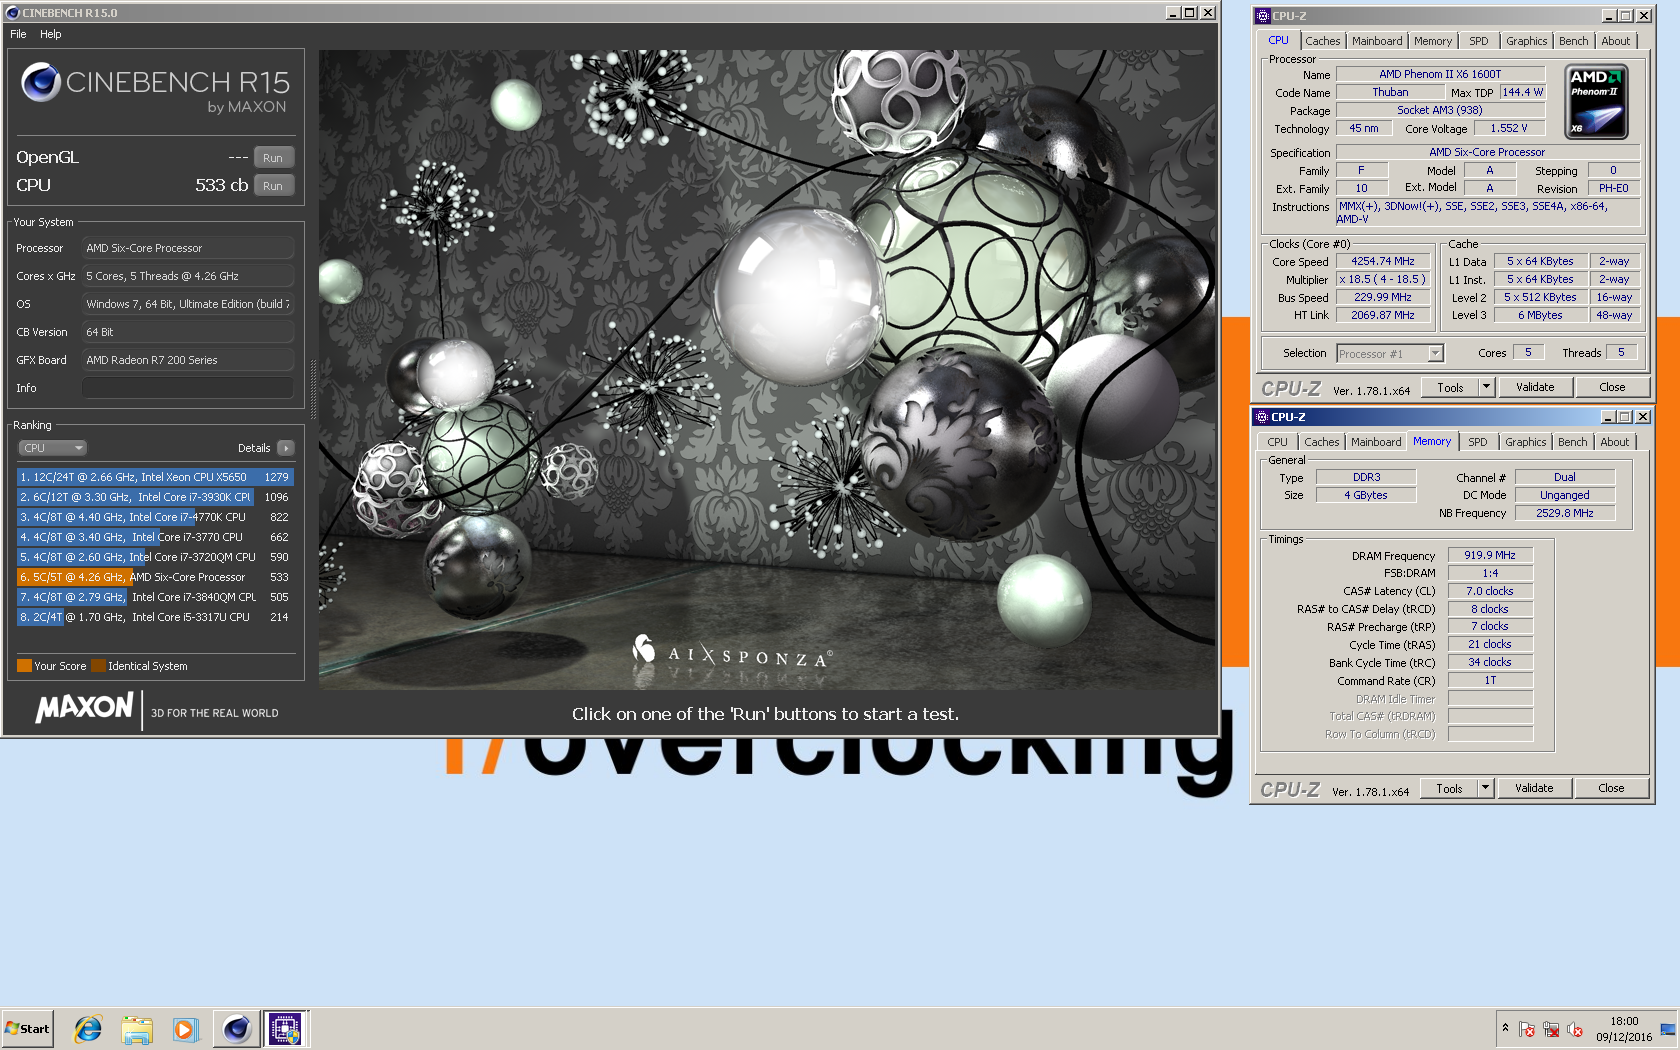
Task: Open Windows Explorer folder icon in taskbar
Action: point(137,1028)
